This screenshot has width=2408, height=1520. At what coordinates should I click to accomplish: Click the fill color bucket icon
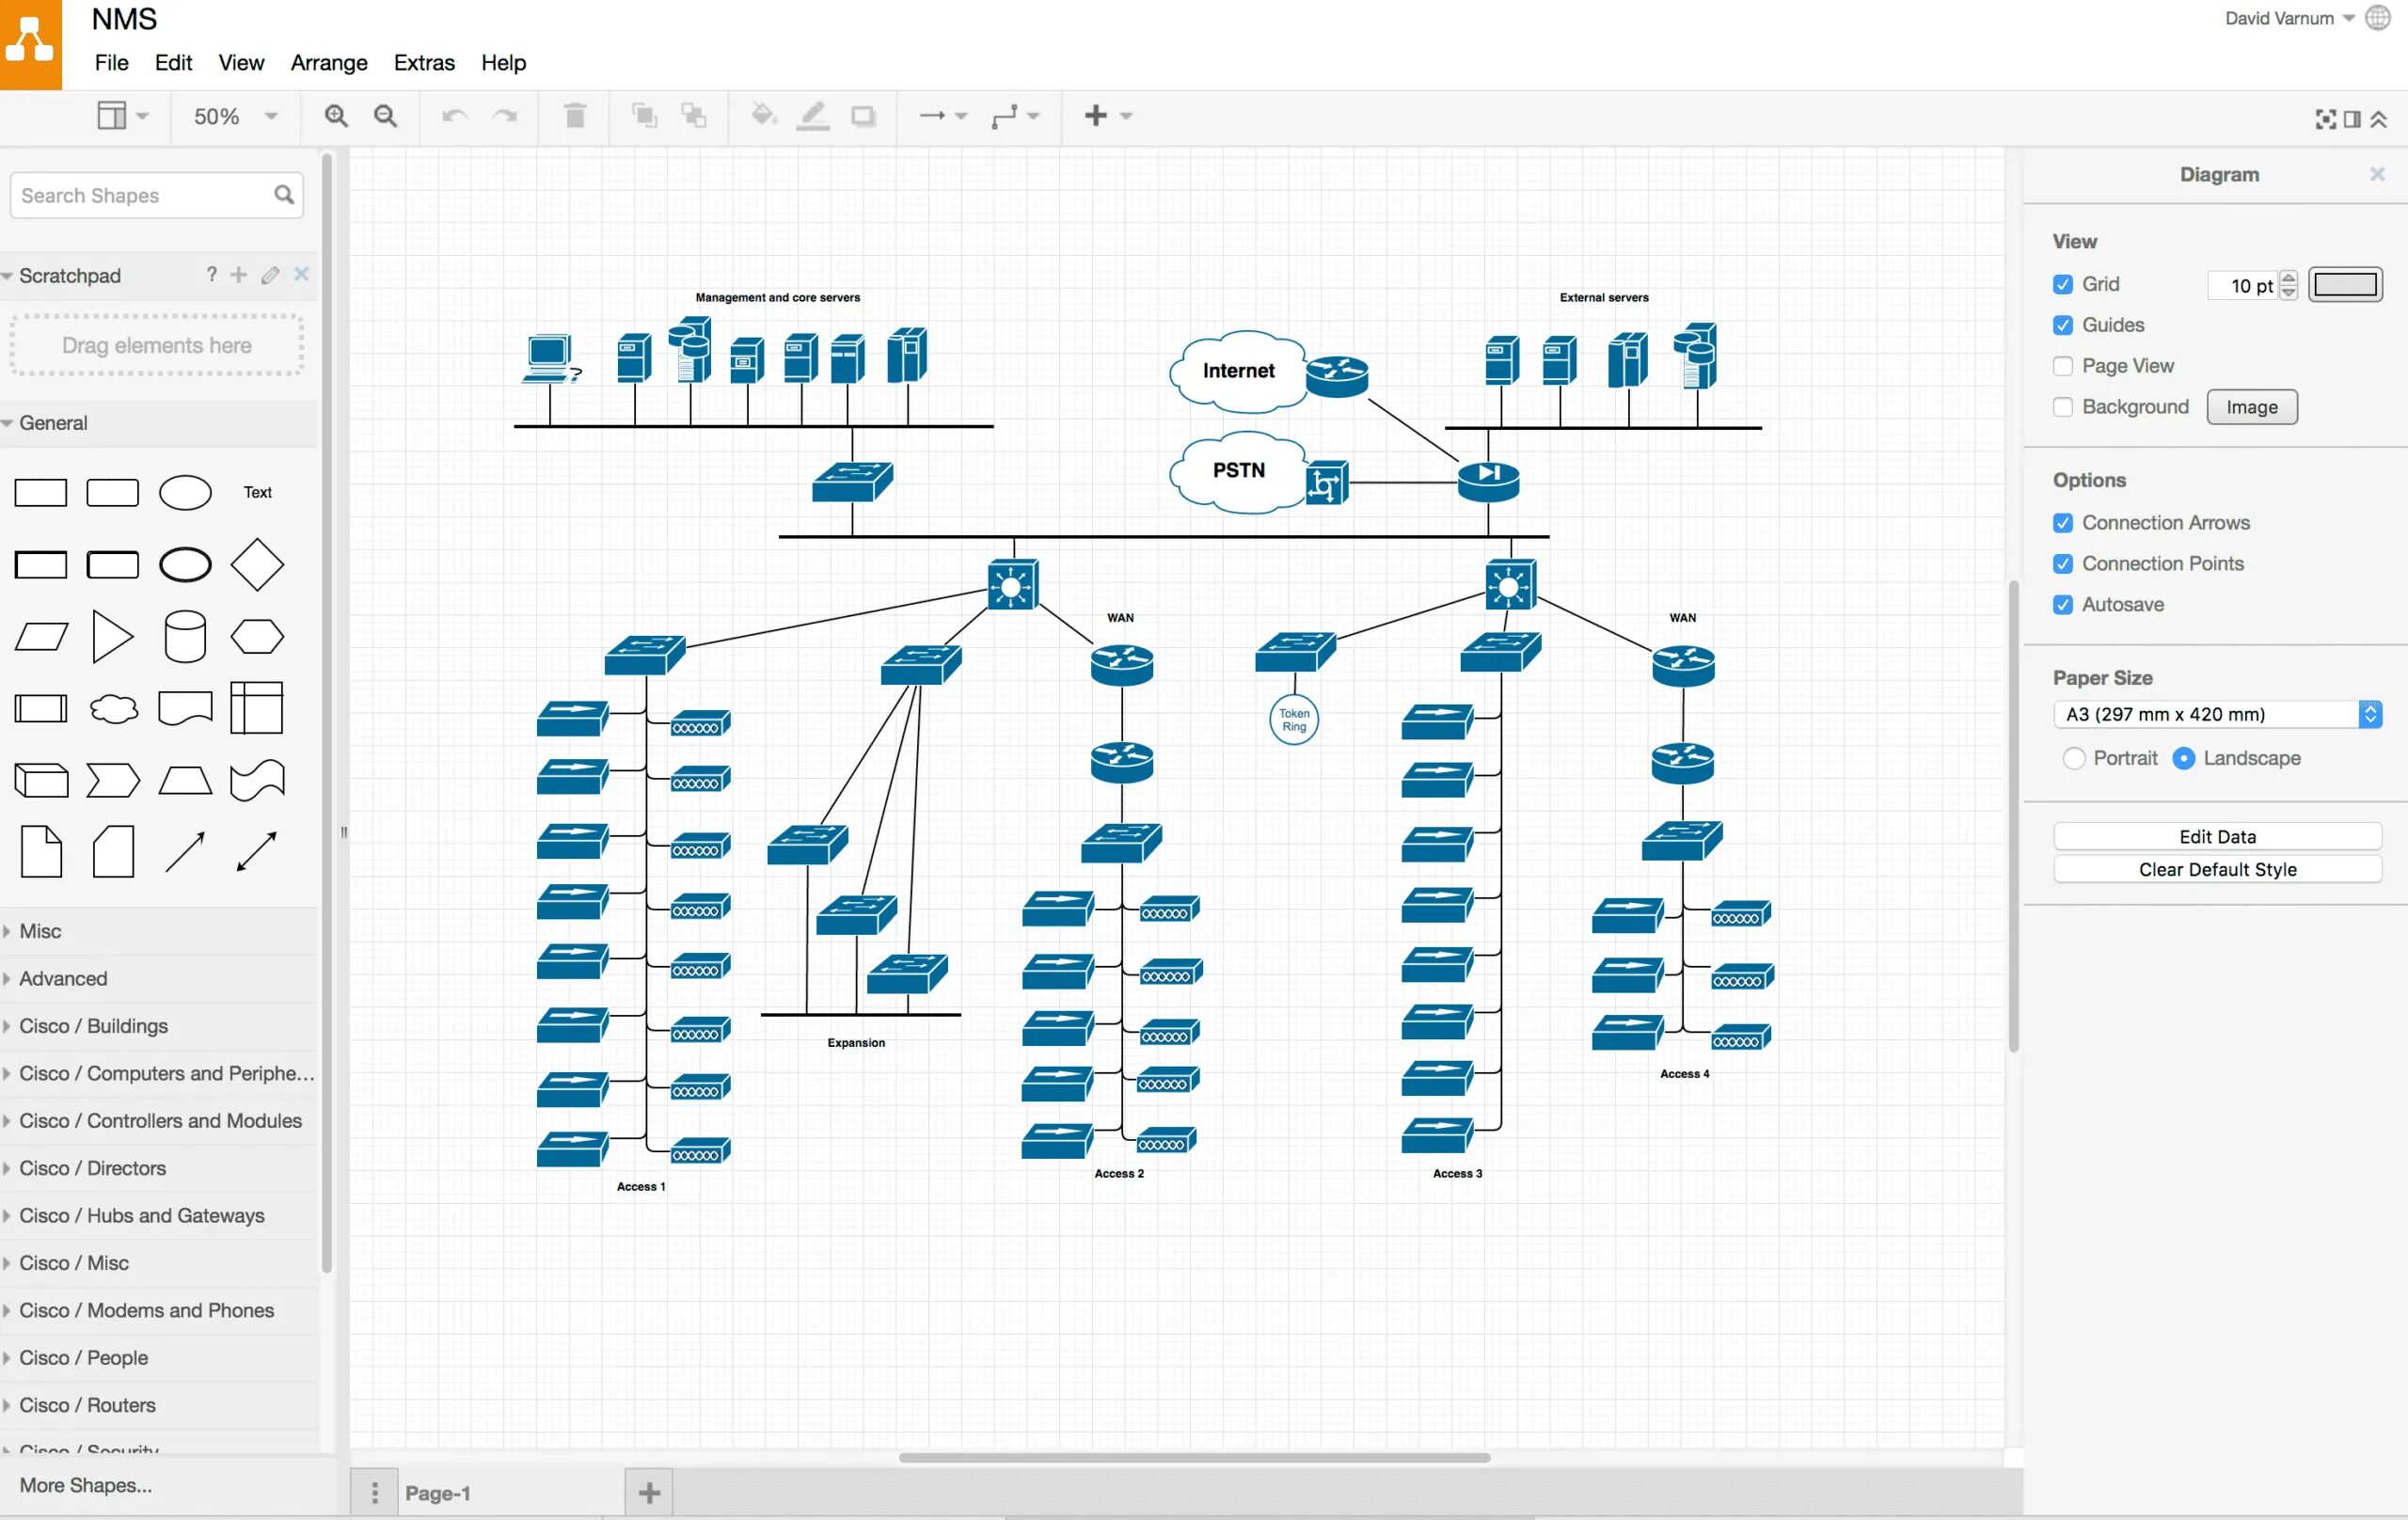tap(763, 116)
